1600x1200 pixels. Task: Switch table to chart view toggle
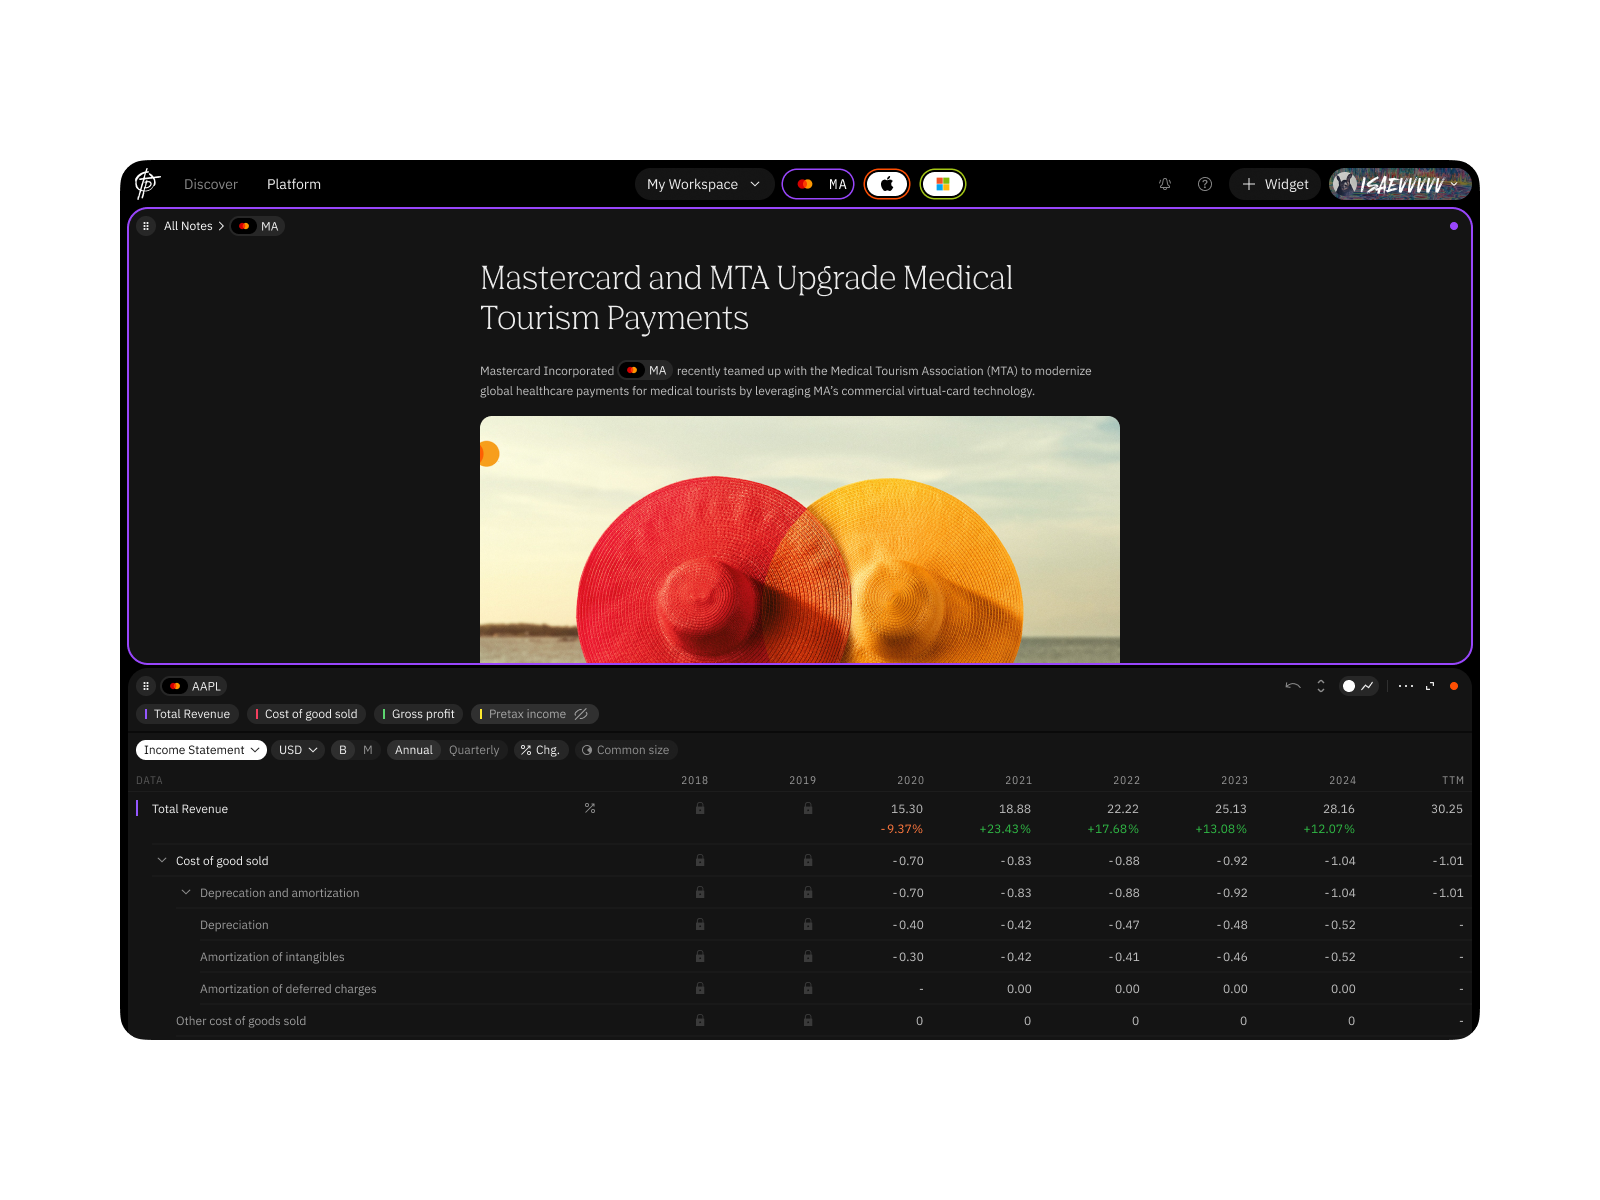pos(1367,686)
